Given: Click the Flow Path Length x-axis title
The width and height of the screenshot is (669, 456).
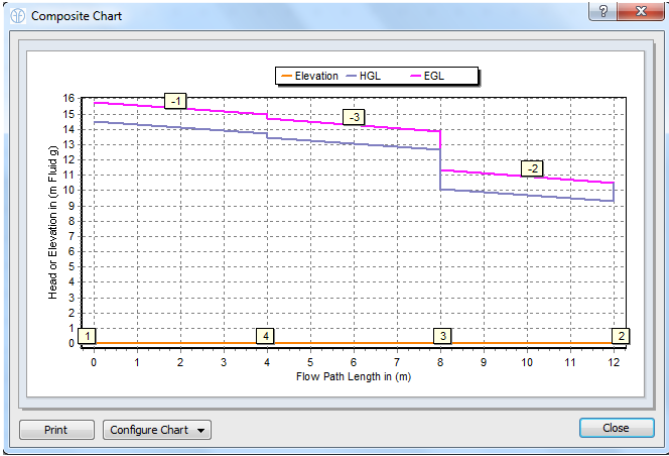Looking at the screenshot, I should (x=354, y=377).
